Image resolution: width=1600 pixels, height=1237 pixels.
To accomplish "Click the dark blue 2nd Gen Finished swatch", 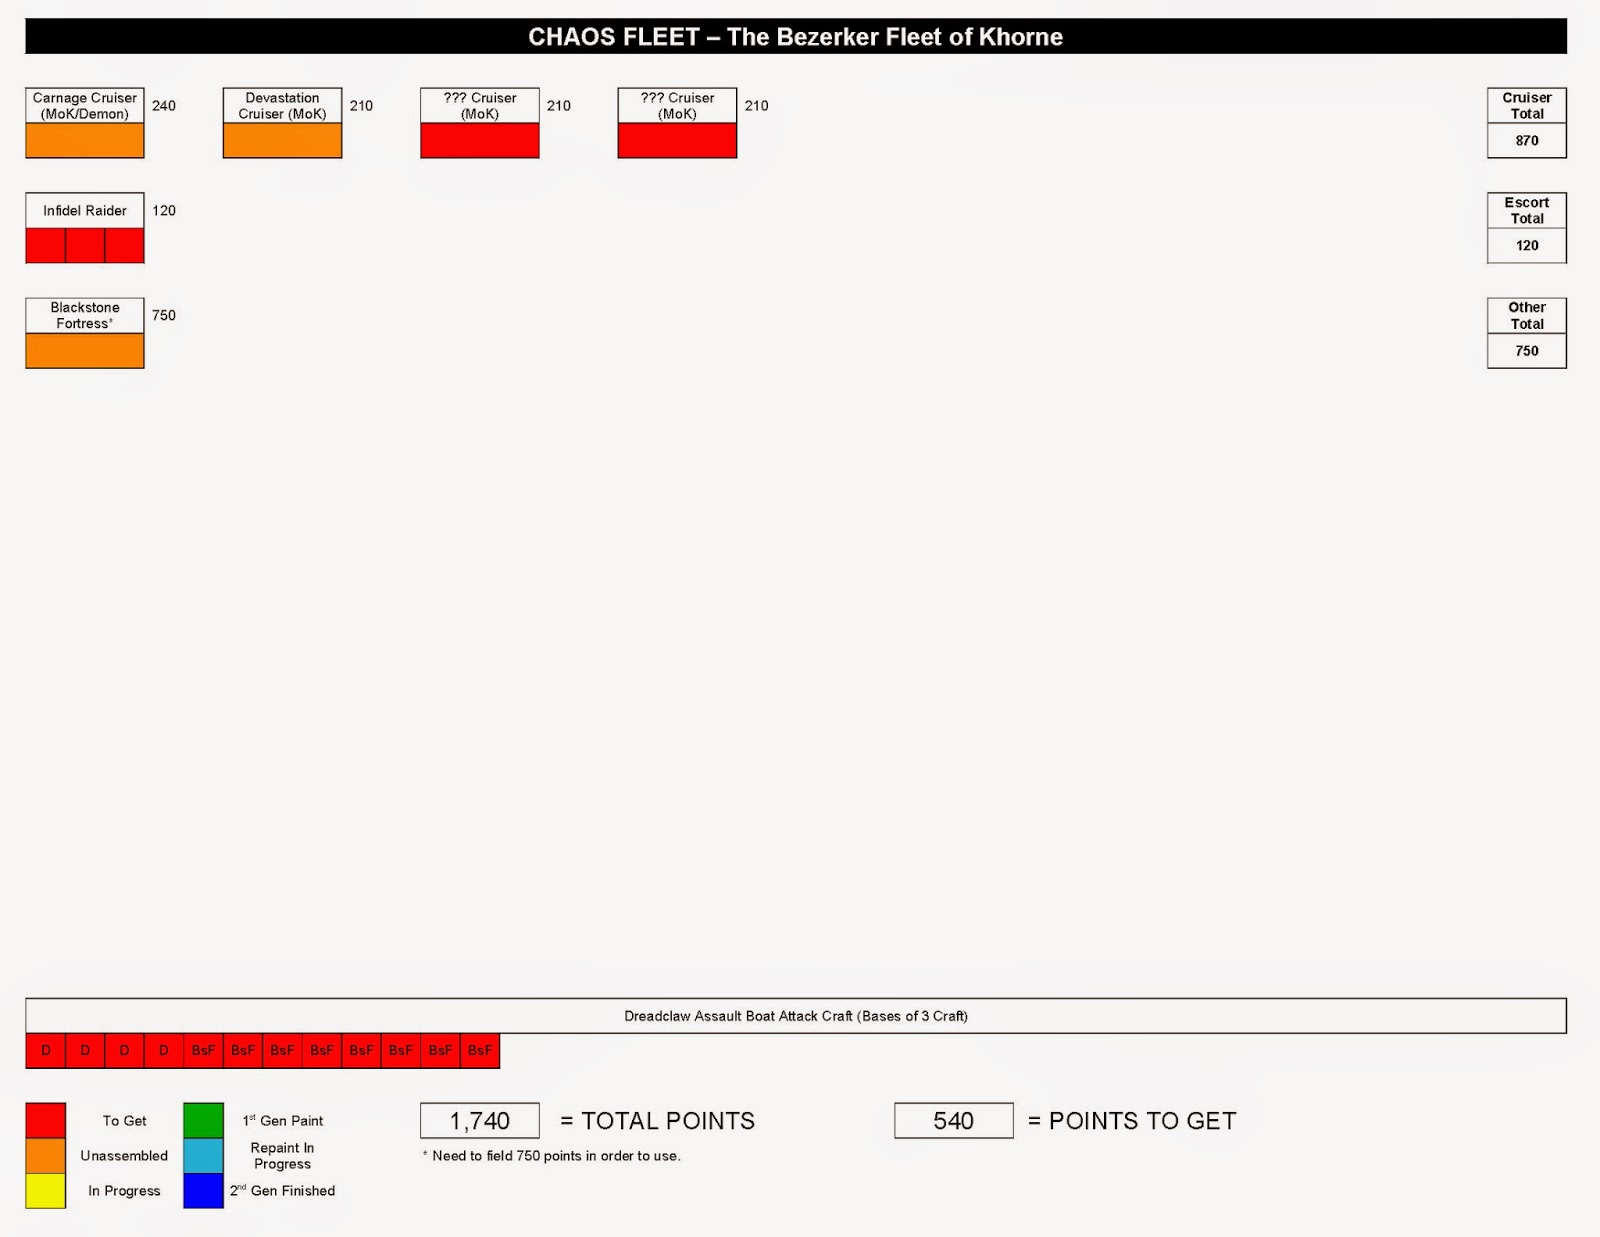I will click(x=203, y=1191).
